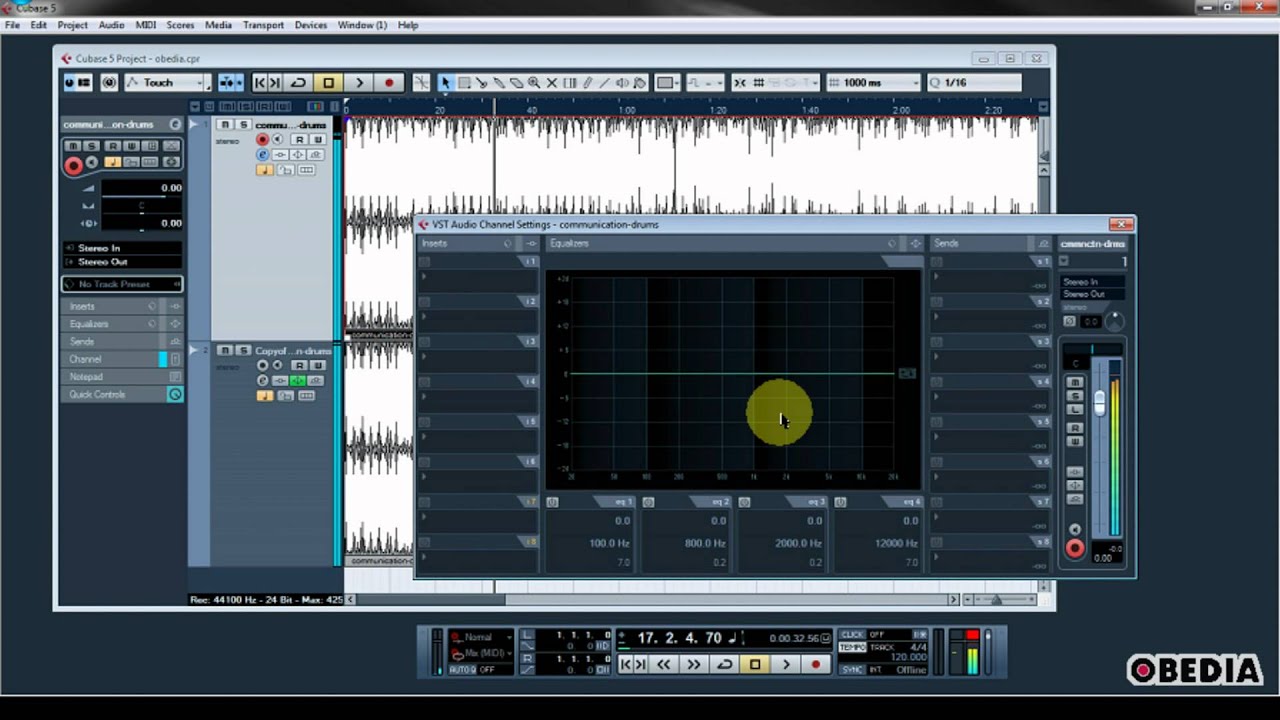Click record button in channel settings strip
The height and width of the screenshot is (720, 1280).
[1075, 547]
